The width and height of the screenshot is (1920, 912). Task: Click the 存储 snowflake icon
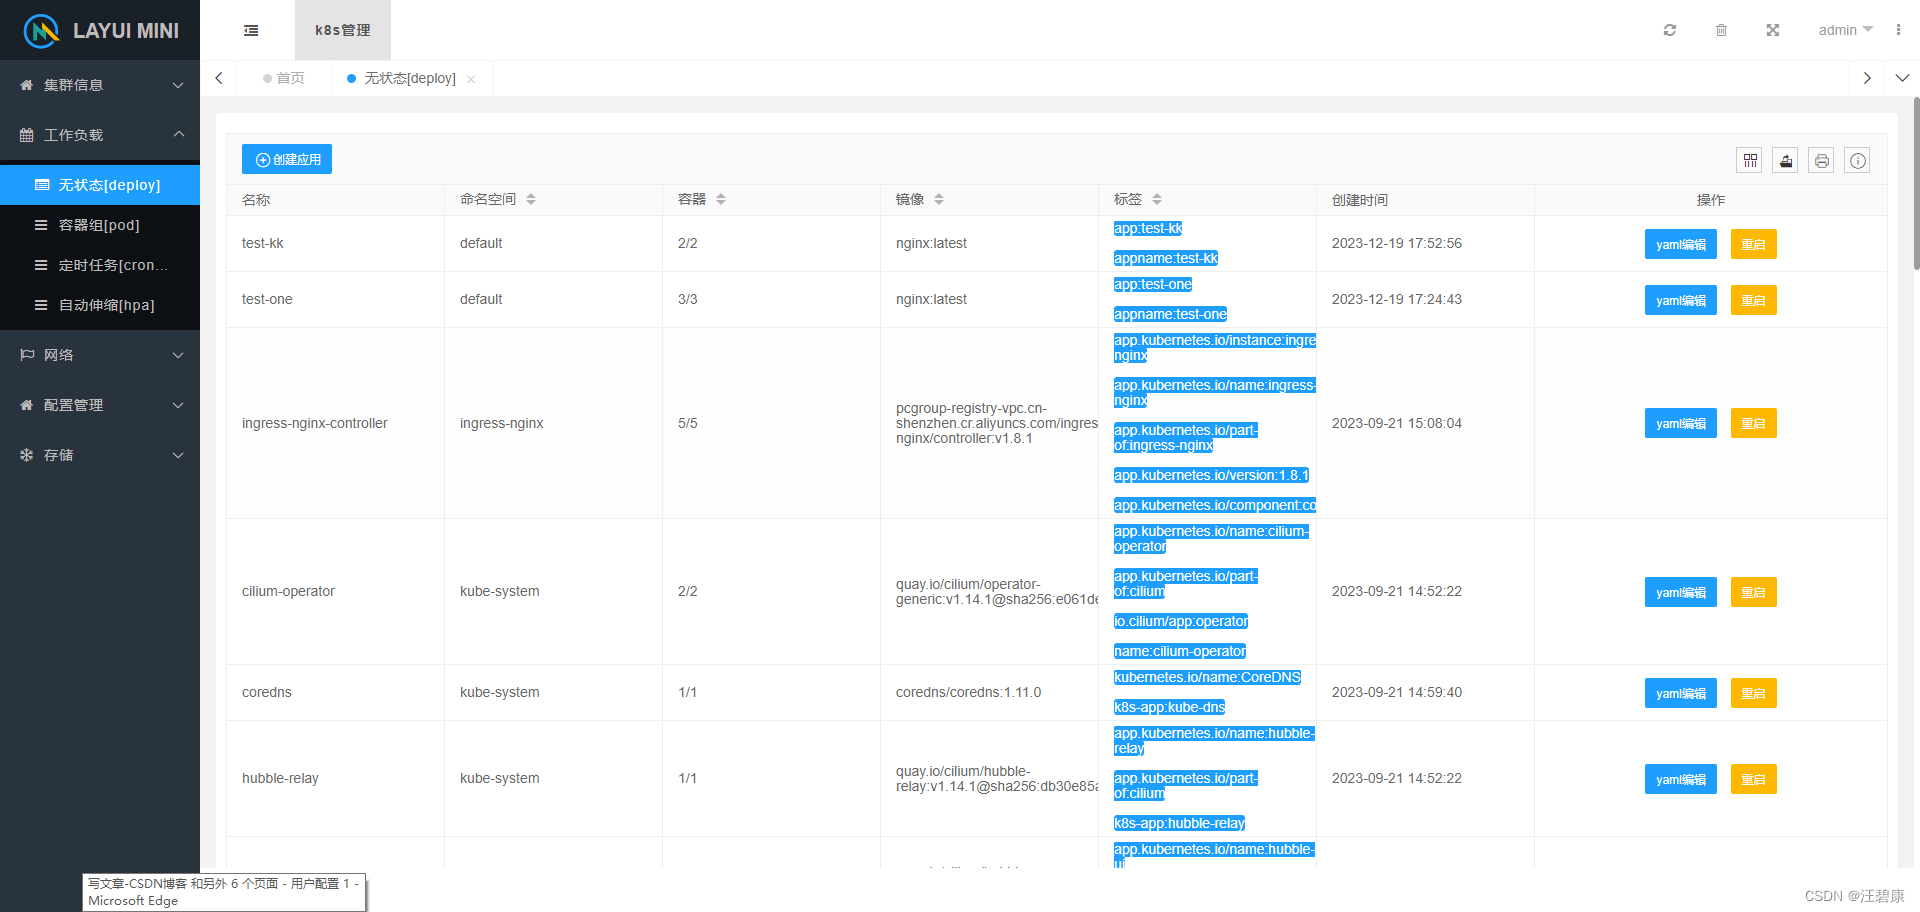coord(27,455)
